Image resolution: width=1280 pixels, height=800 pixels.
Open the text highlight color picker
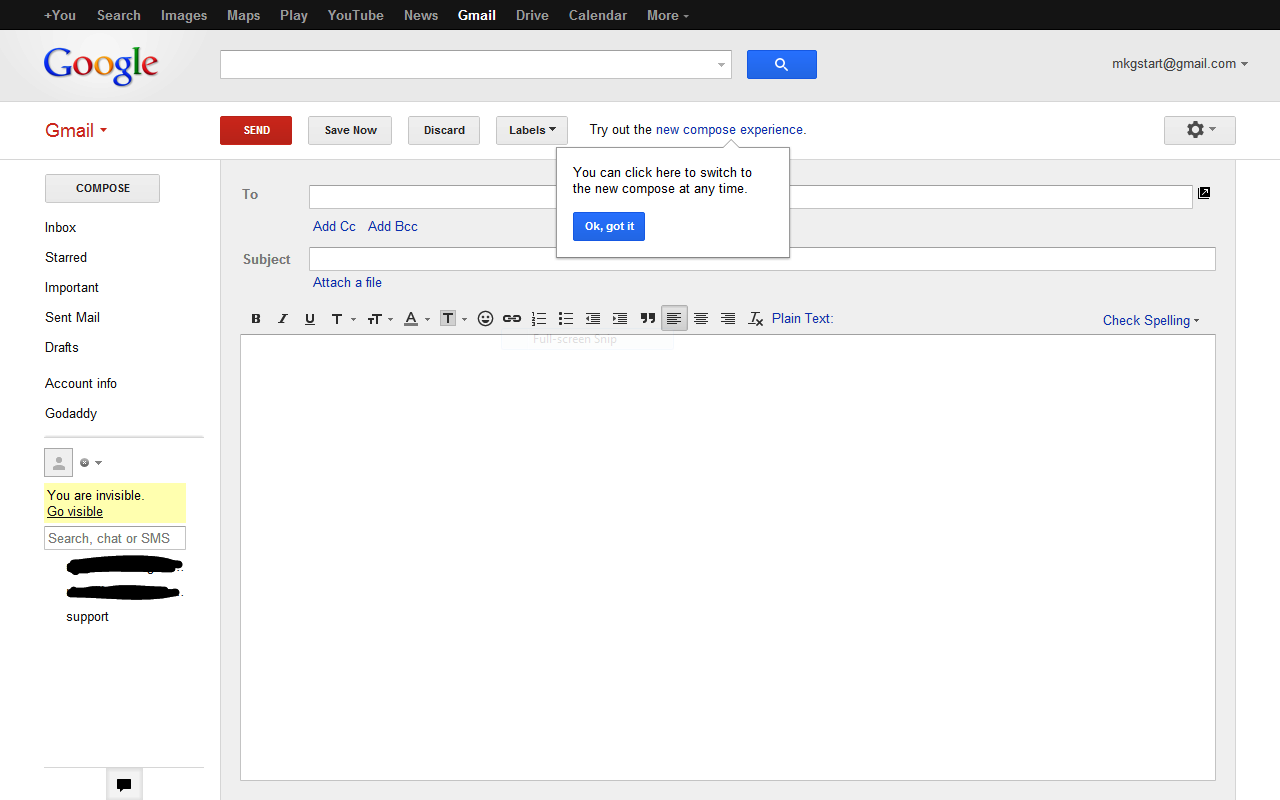coord(453,319)
